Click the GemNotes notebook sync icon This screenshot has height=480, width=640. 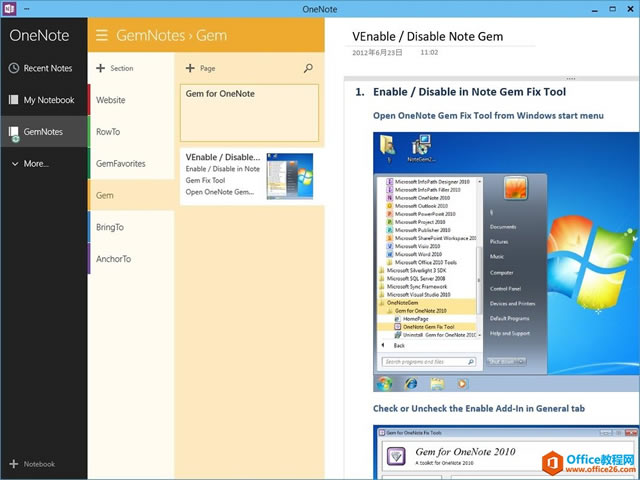coord(14,134)
